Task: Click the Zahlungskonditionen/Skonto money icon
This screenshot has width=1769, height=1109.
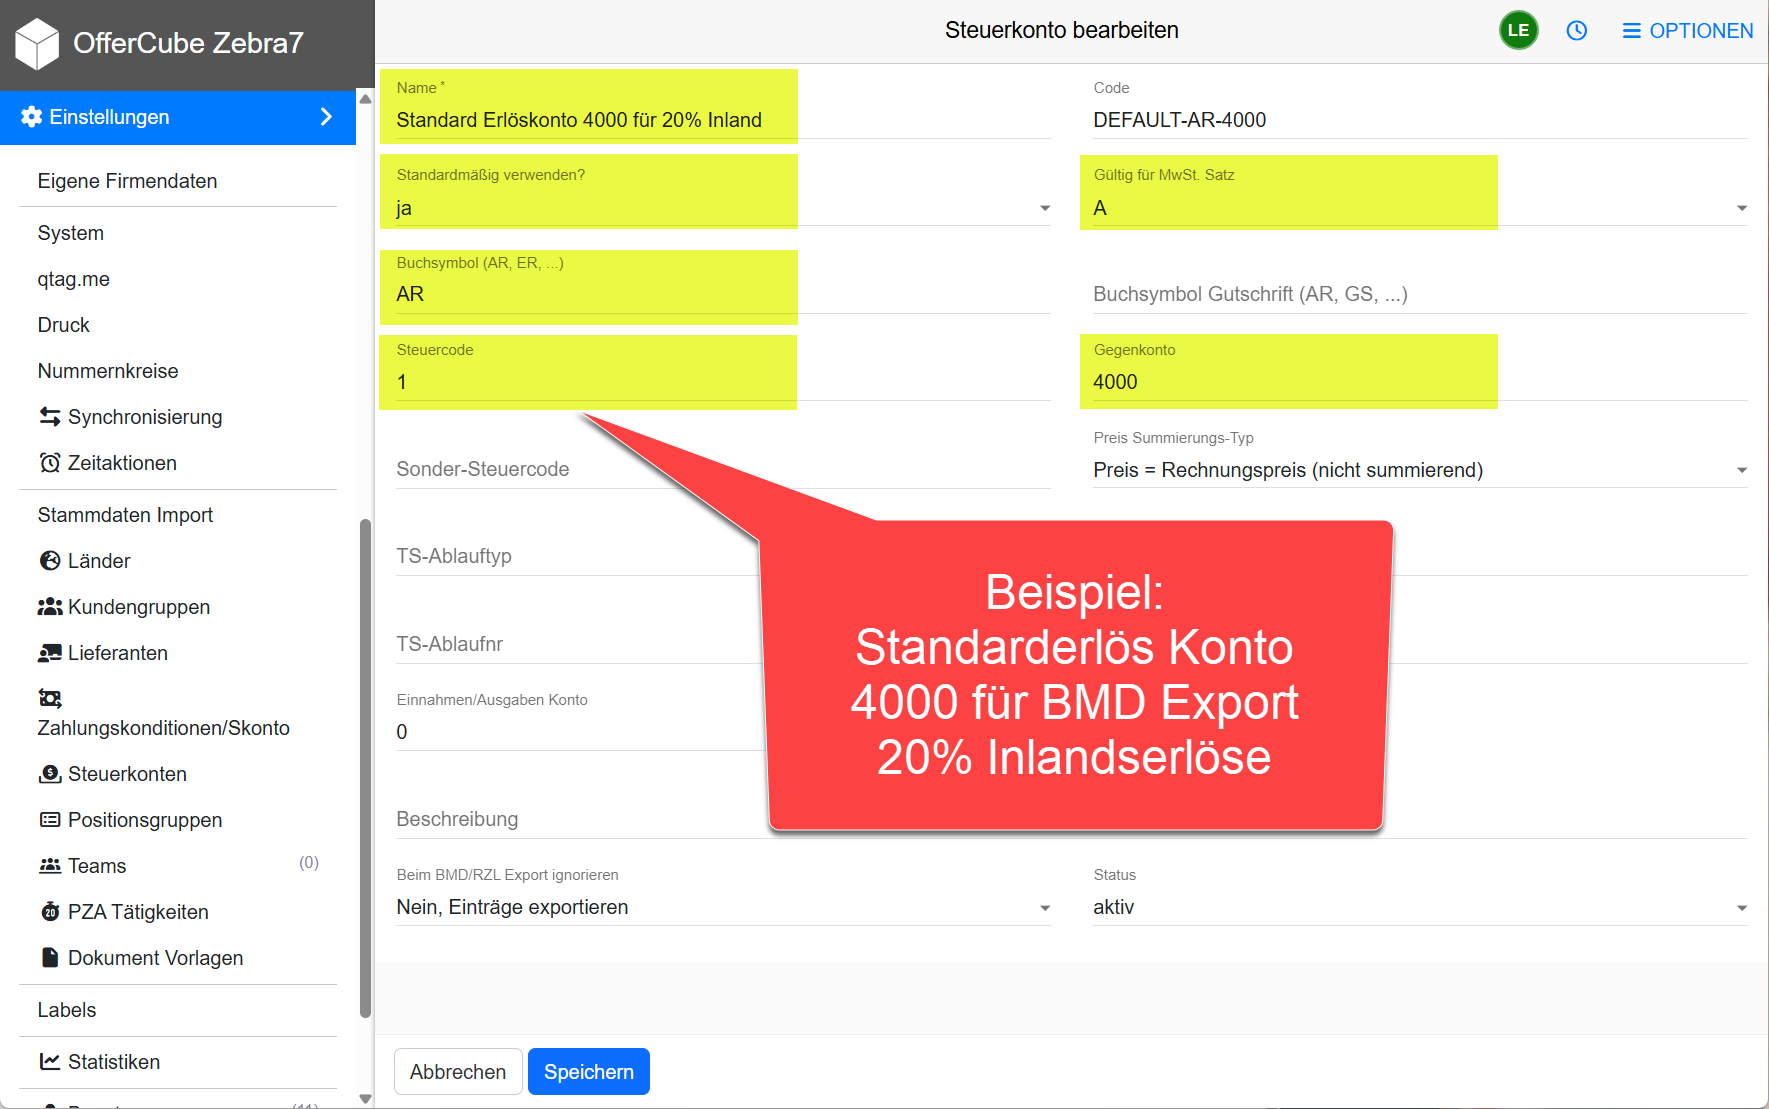Action: [x=50, y=697]
